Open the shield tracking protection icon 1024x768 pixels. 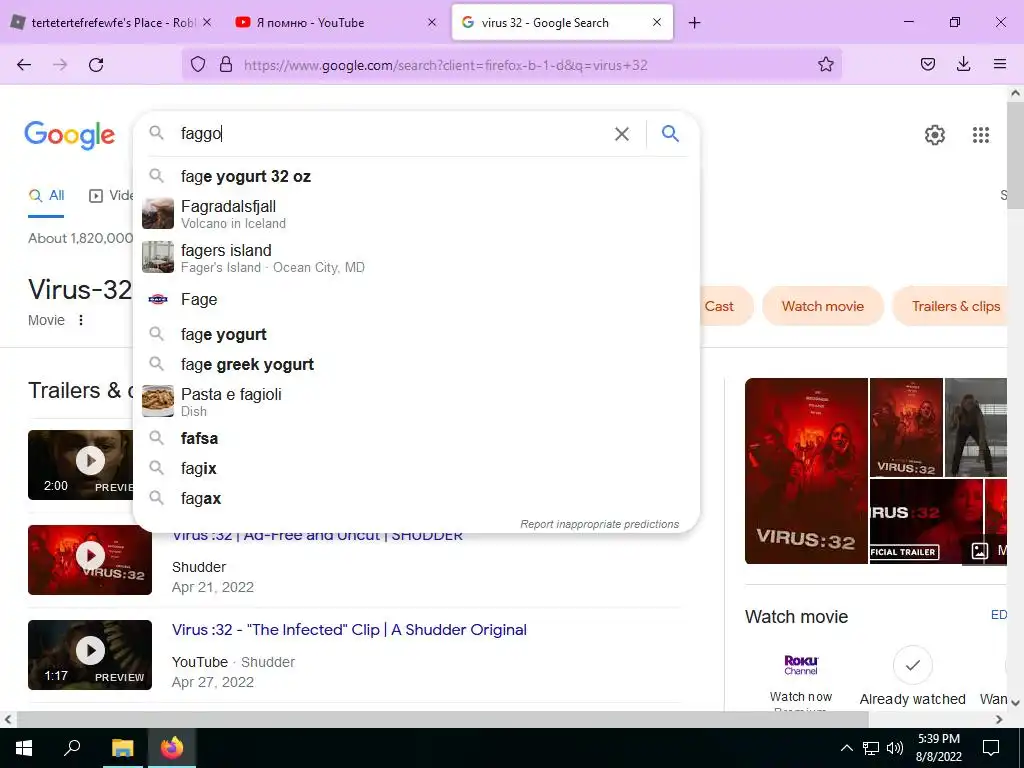pos(198,64)
